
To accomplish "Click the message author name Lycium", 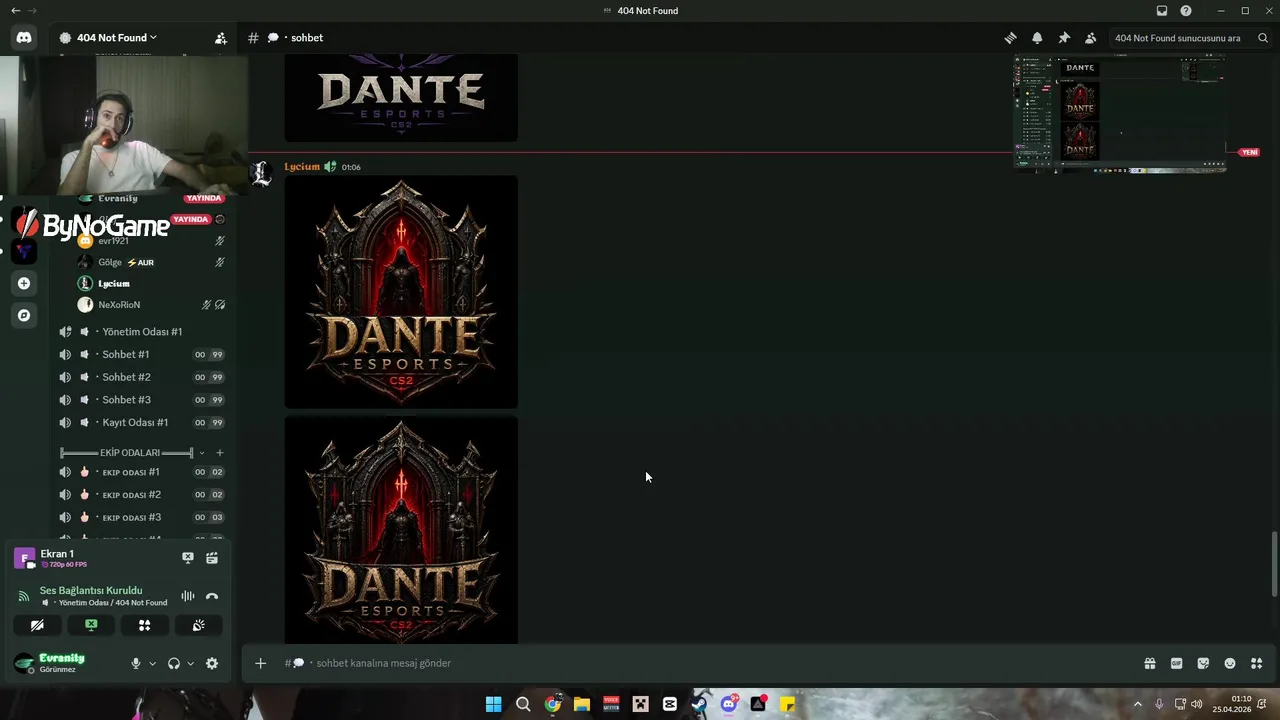I will coord(302,167).
